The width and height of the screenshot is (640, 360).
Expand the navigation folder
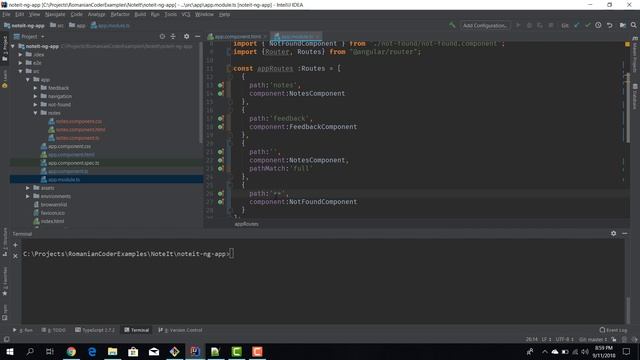(x=36, y=96)
